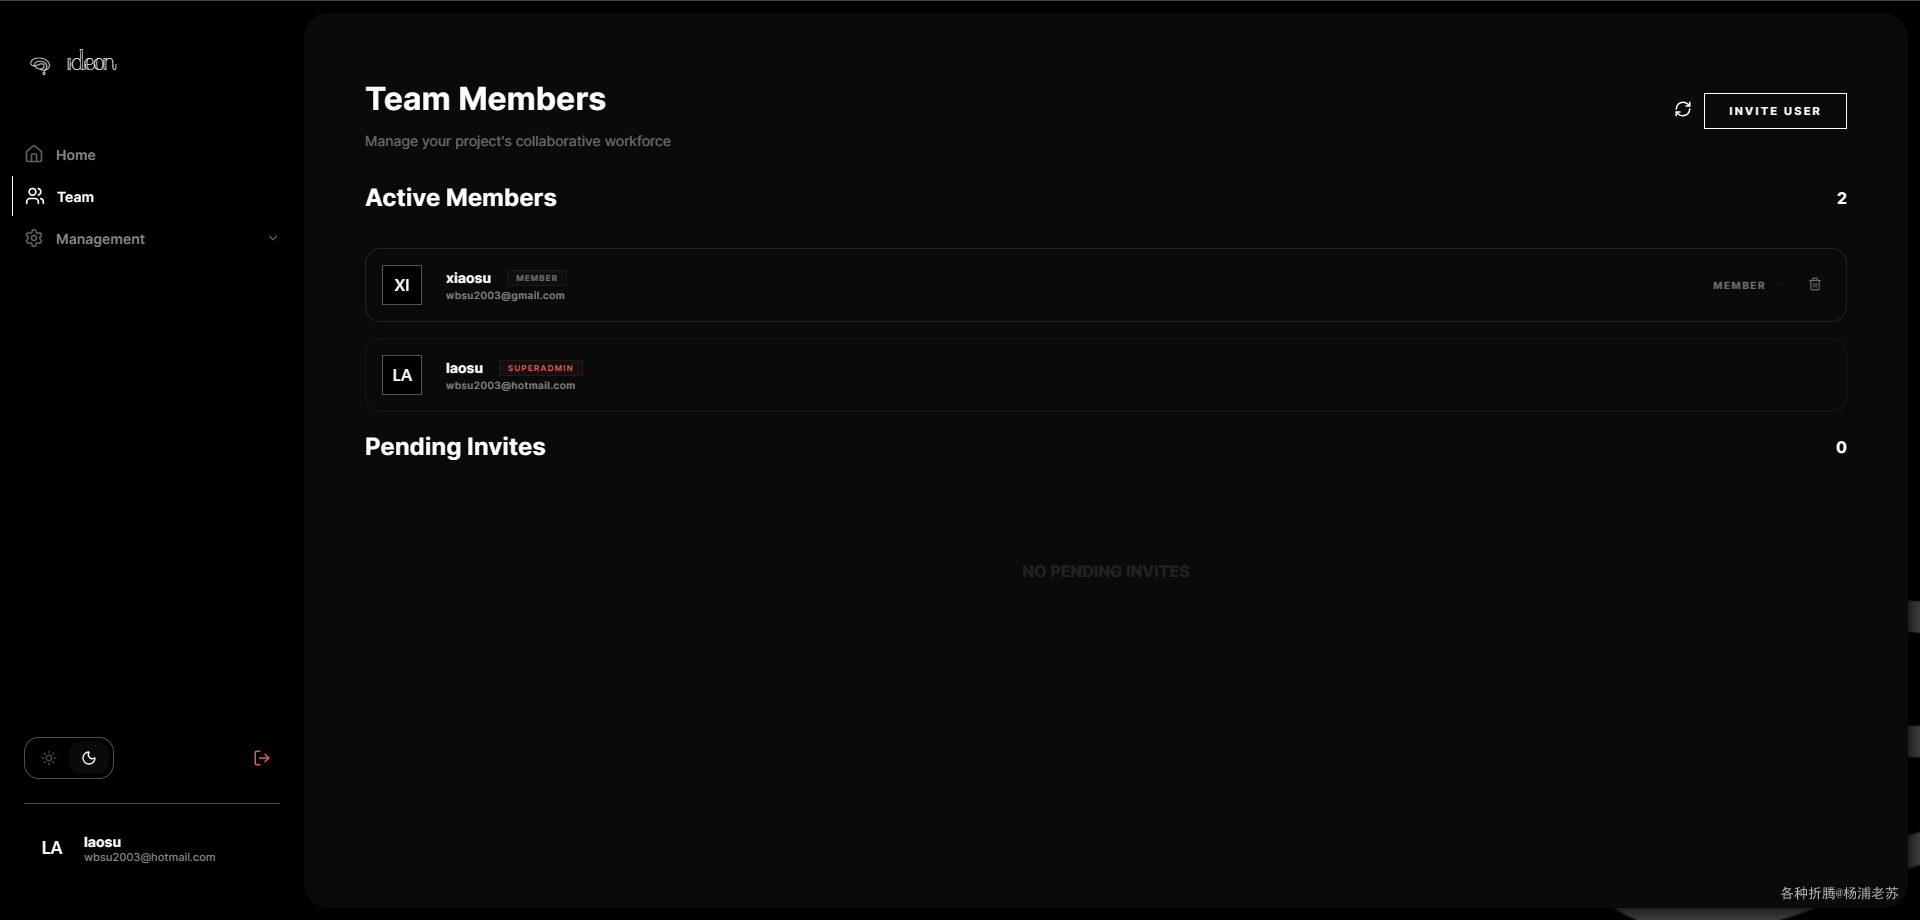Open xiaosu's MEMBER role dropdown
1920x920 pixels.
pos(1746,286)
